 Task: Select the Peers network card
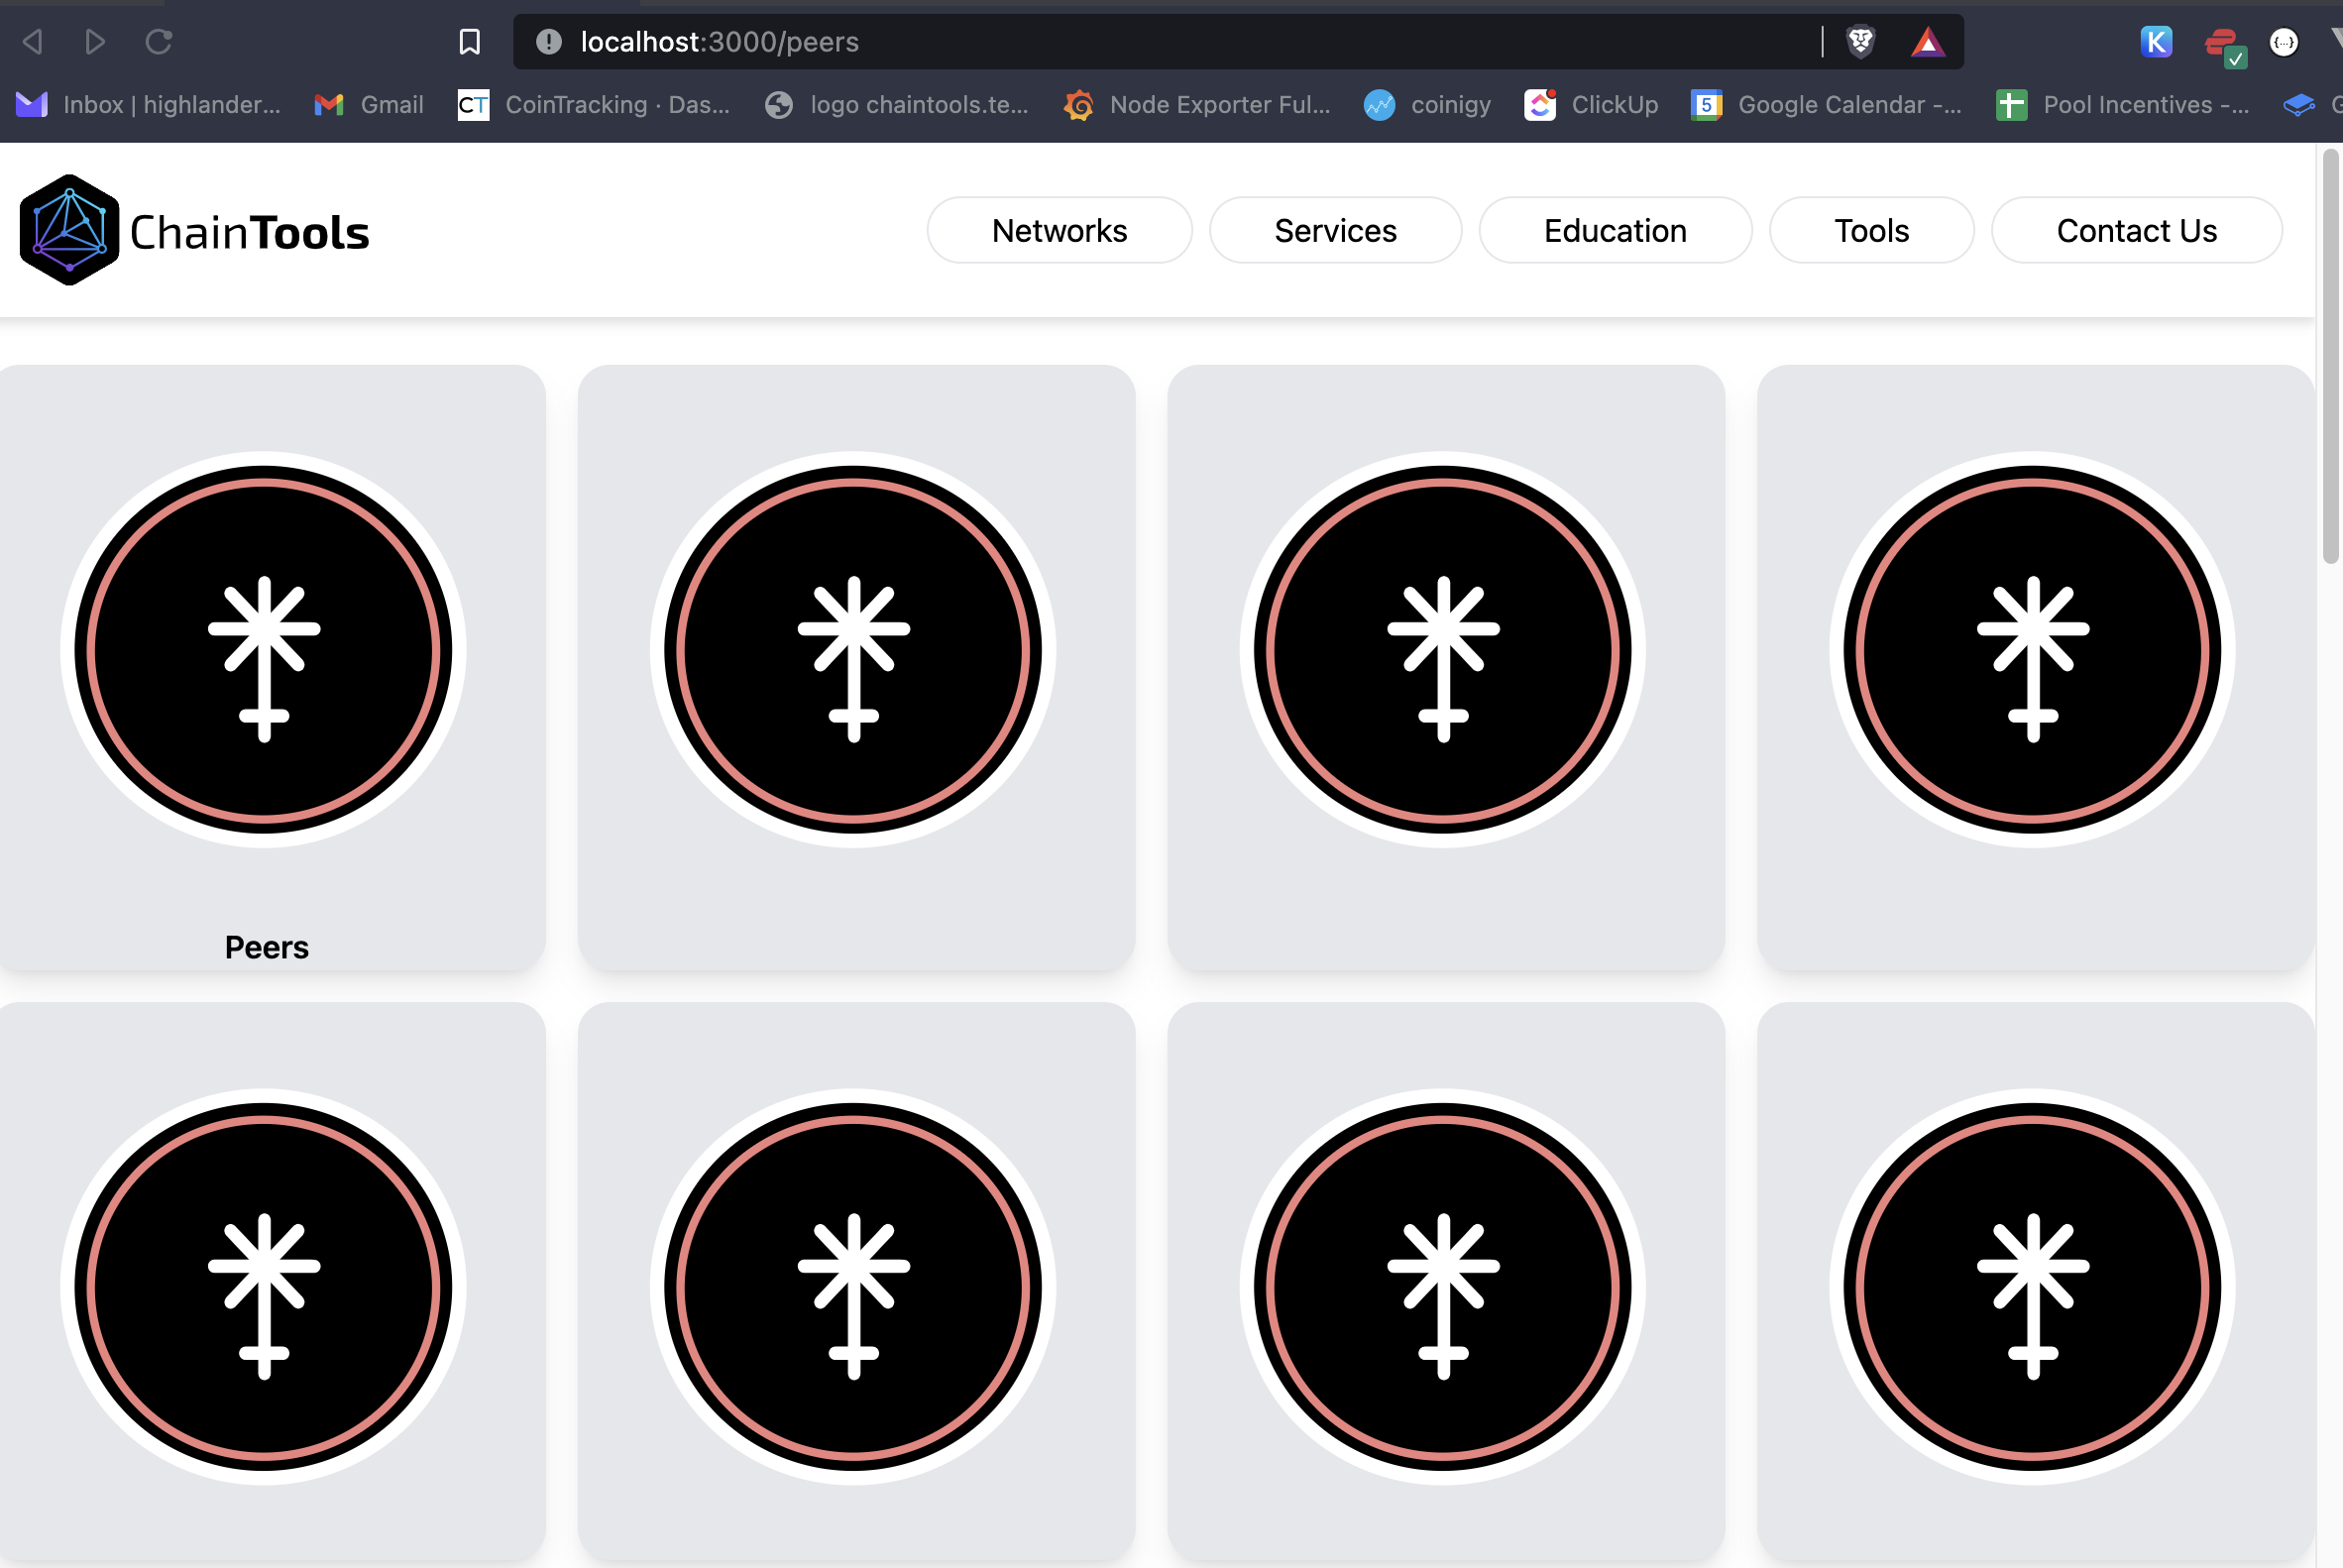(265, 668)
